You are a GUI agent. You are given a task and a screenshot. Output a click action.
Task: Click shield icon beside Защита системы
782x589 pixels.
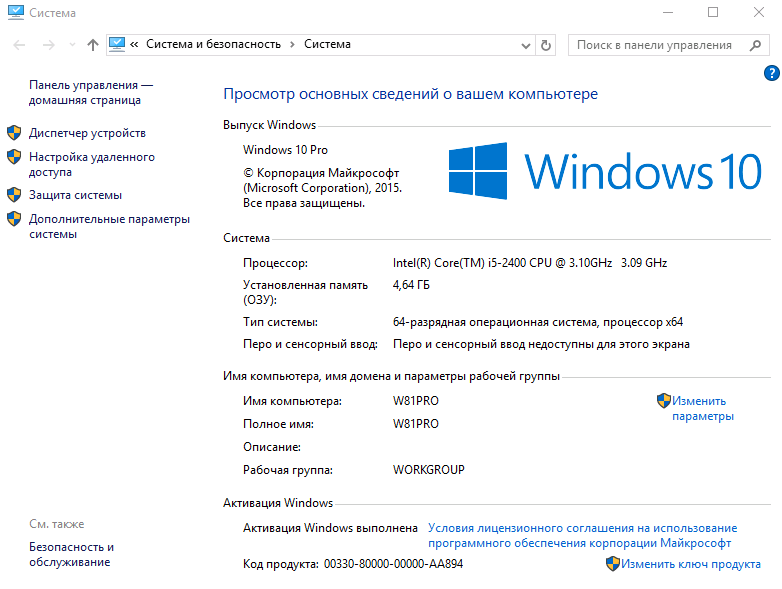(x=14, y=195)
